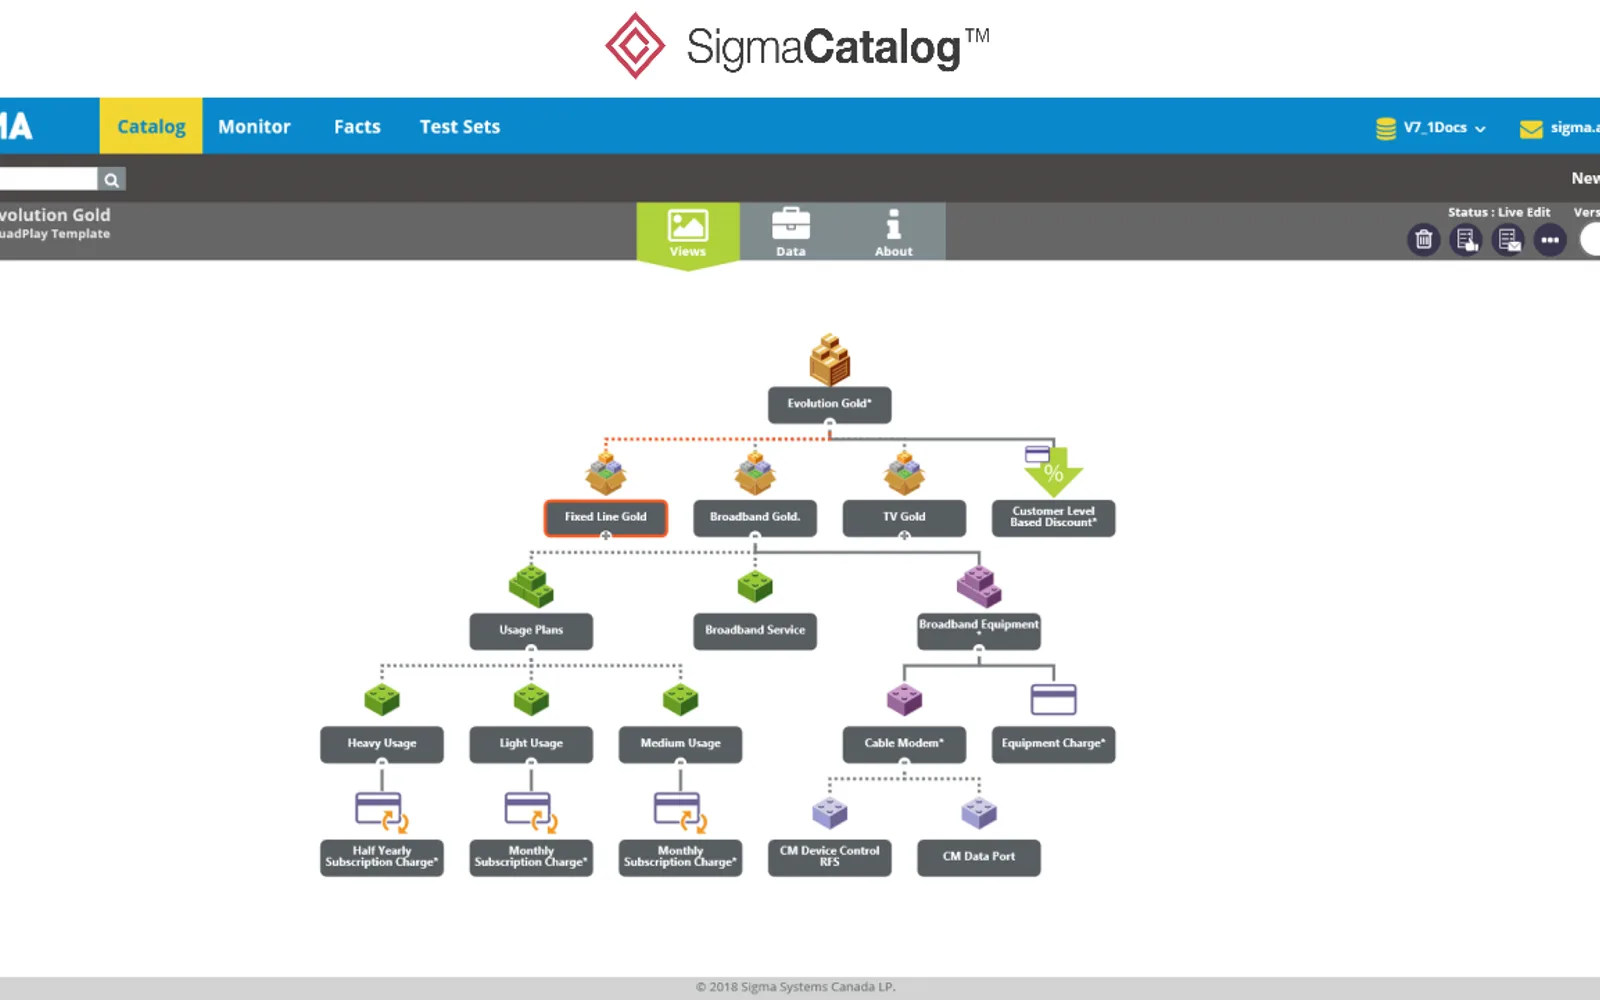Open the Monitor menu tab
Screen dimensions: 1600x1000
[254, 126]
